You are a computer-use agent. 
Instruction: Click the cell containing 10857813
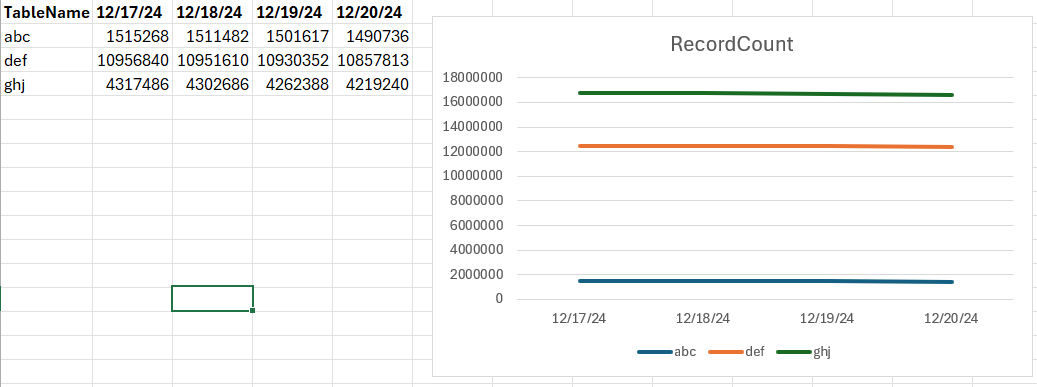372,60
